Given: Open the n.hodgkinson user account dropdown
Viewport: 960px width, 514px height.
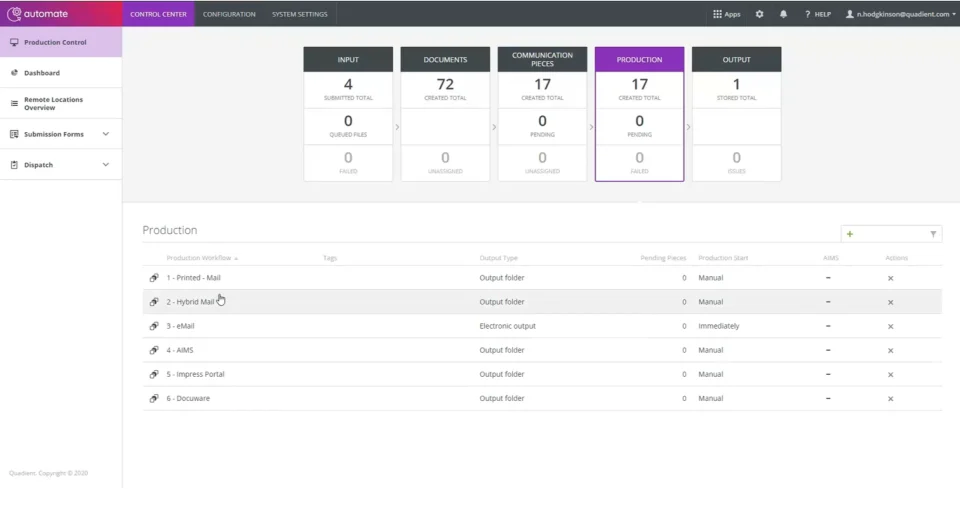Looking at the screenshot, I should (901, 14).
